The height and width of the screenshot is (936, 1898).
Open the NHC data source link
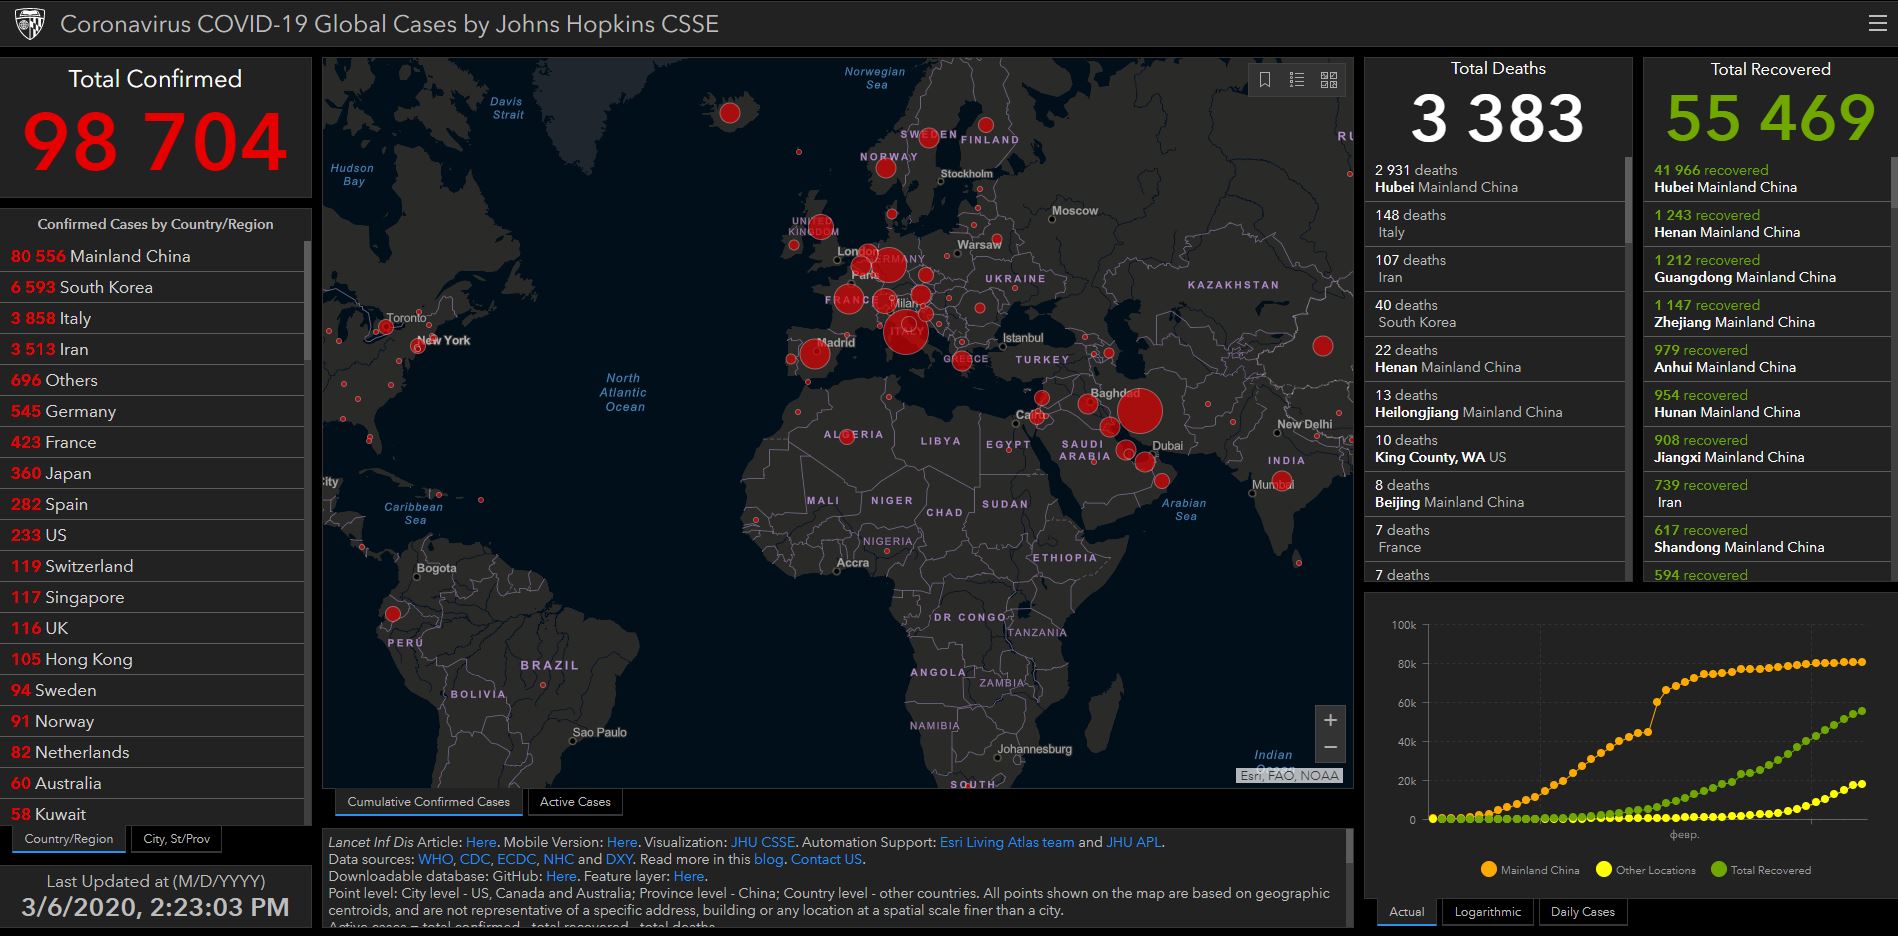(x=558, y=859)
